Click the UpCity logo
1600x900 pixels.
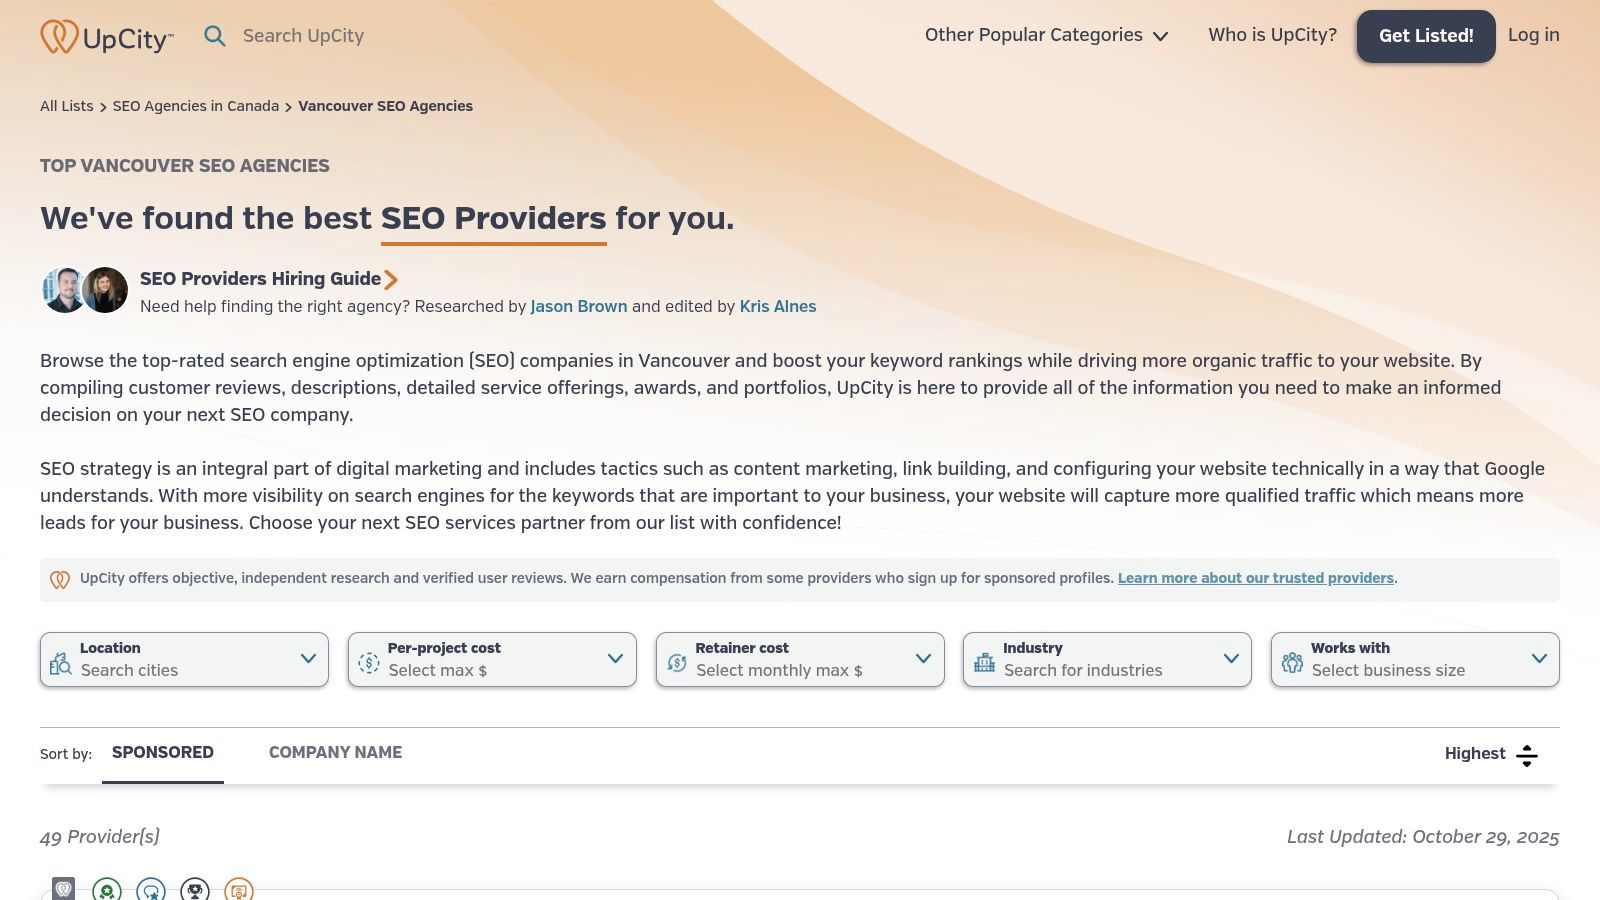click(x=107, y=35)
